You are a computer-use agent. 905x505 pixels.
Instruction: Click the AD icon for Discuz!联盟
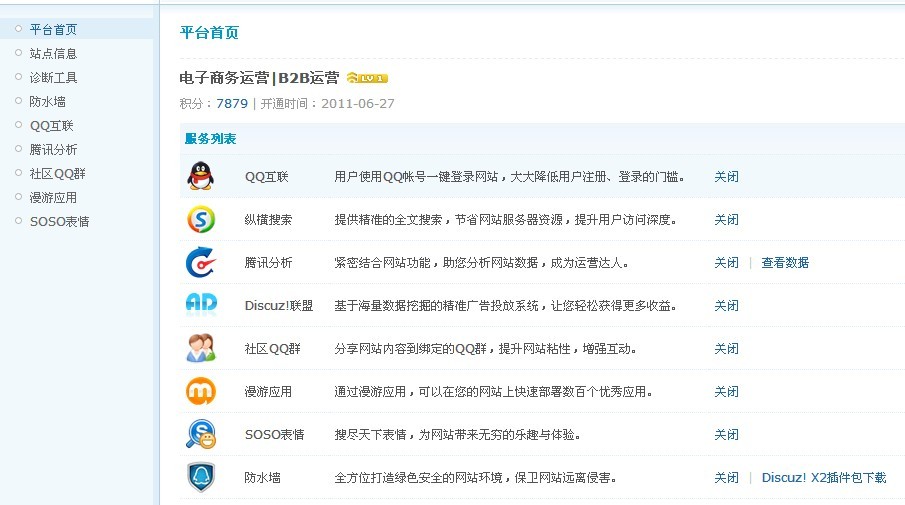(201, 304)
